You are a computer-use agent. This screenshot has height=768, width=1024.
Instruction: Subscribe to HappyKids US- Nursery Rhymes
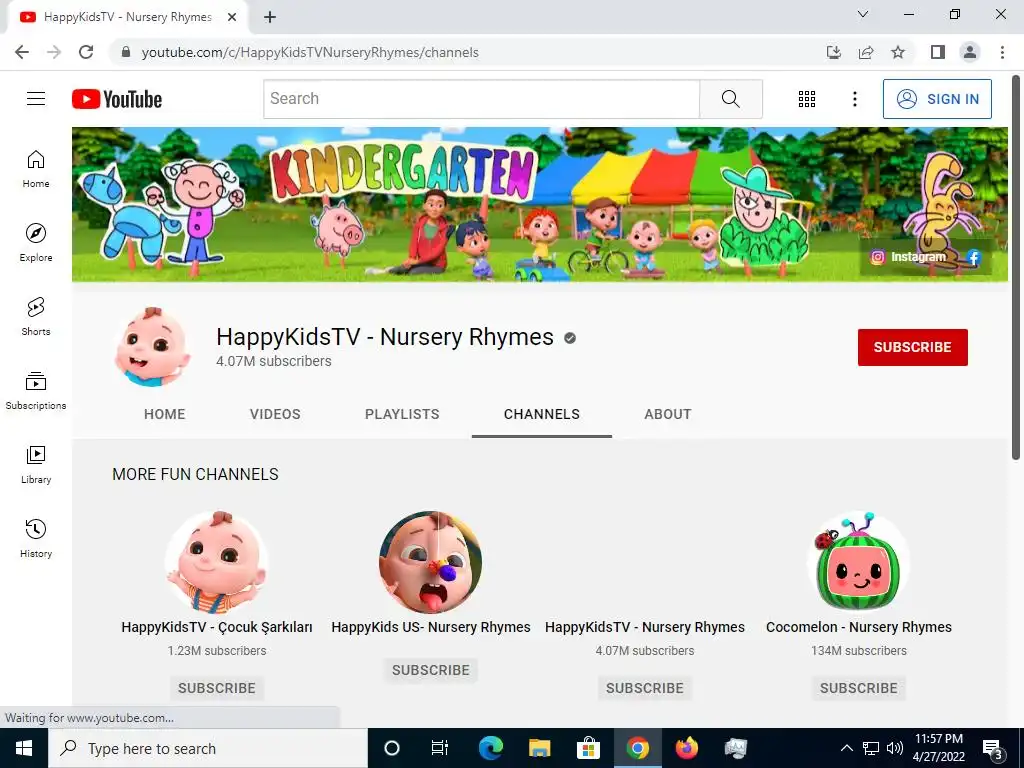tap(431, 670)
